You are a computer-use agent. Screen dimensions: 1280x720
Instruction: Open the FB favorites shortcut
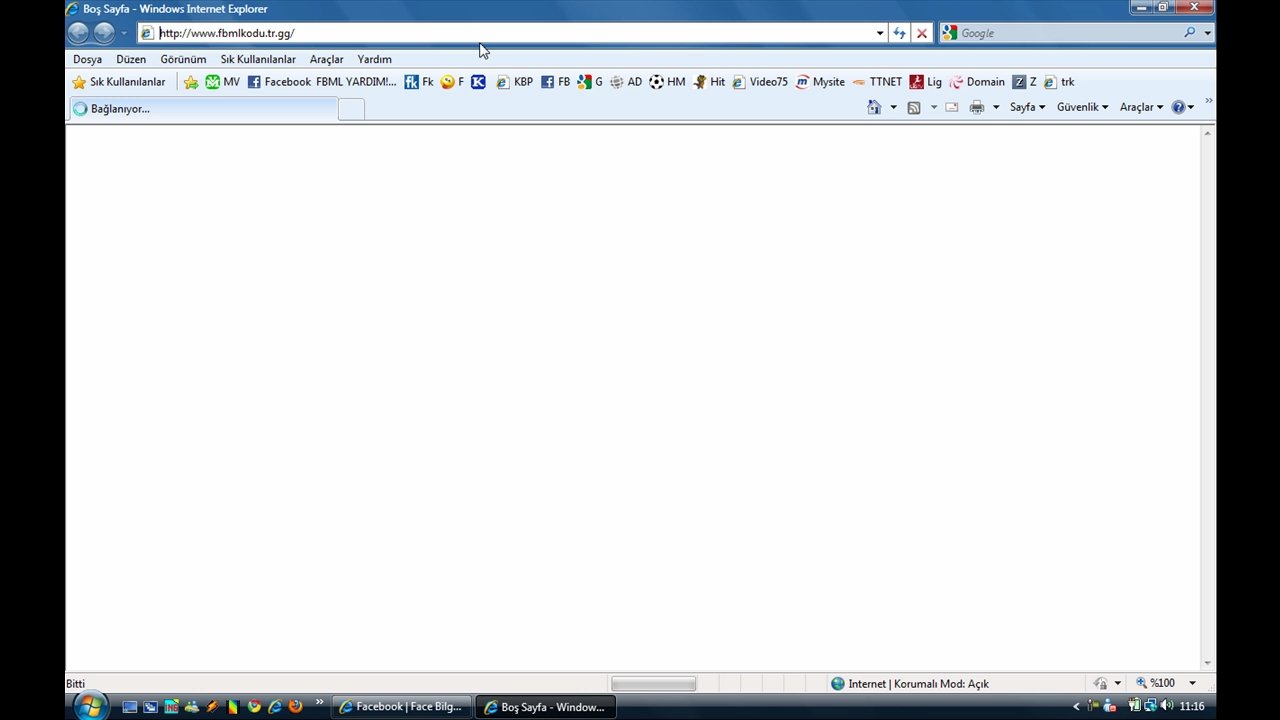tap(555, 82)
